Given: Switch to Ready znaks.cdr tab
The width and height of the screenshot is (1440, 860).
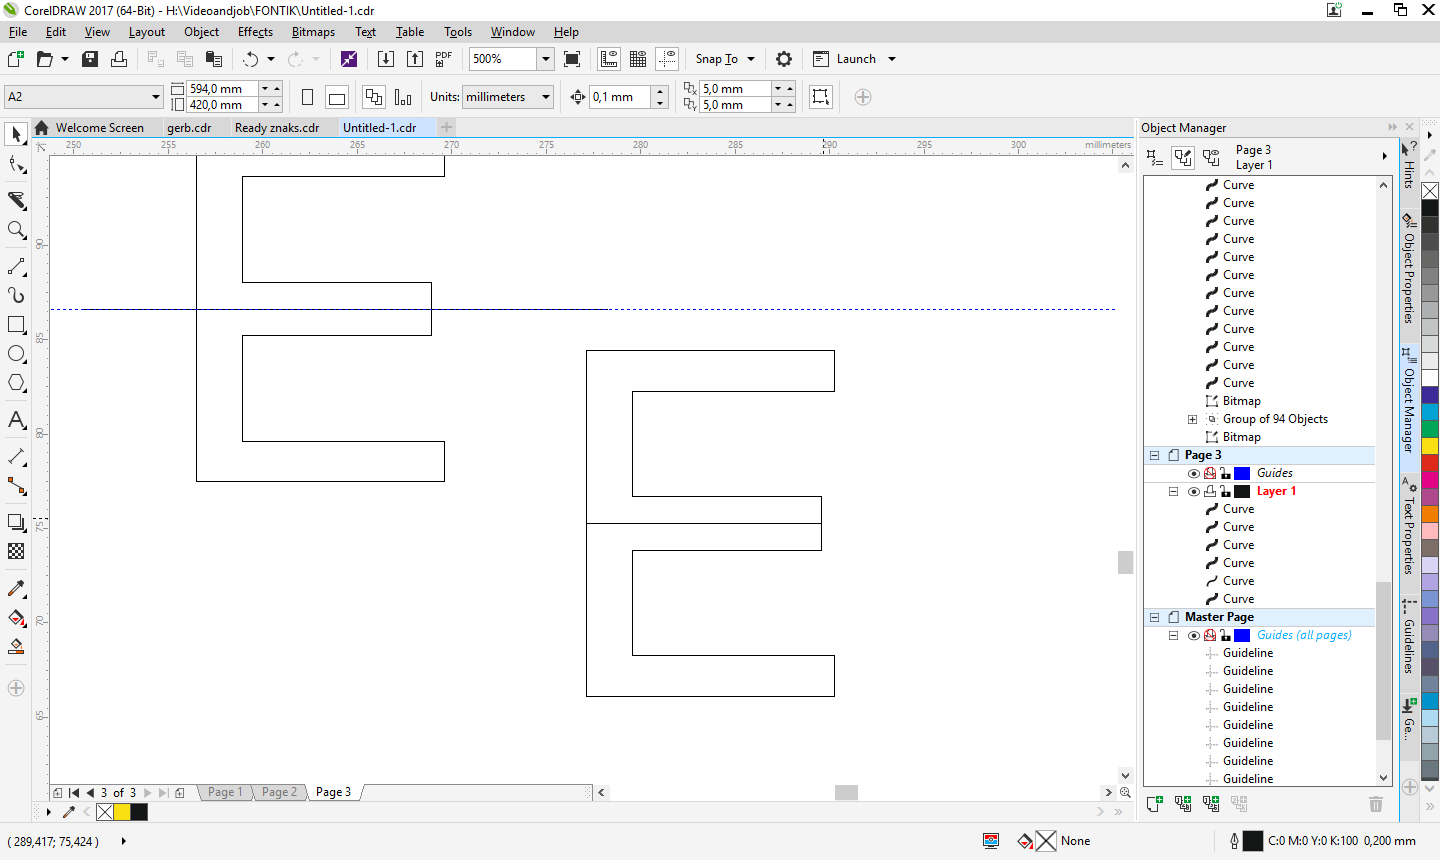Looking at the screenshot, I should 277,128.
